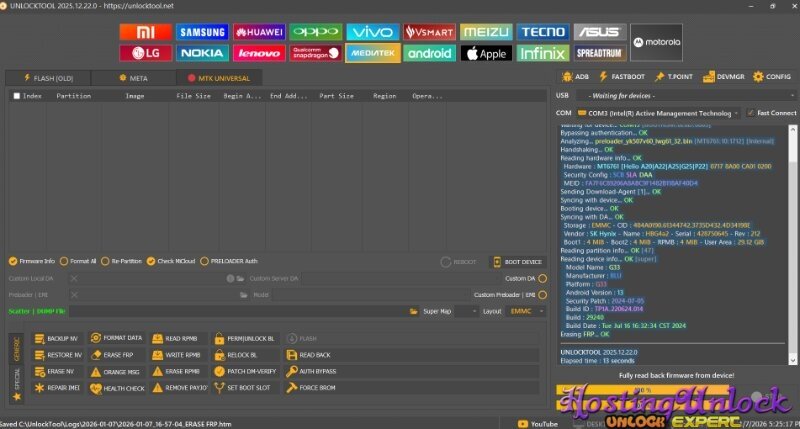Click the orange progress bar
The width and height of the screenshot is (800, 429).
coord(672,390)
